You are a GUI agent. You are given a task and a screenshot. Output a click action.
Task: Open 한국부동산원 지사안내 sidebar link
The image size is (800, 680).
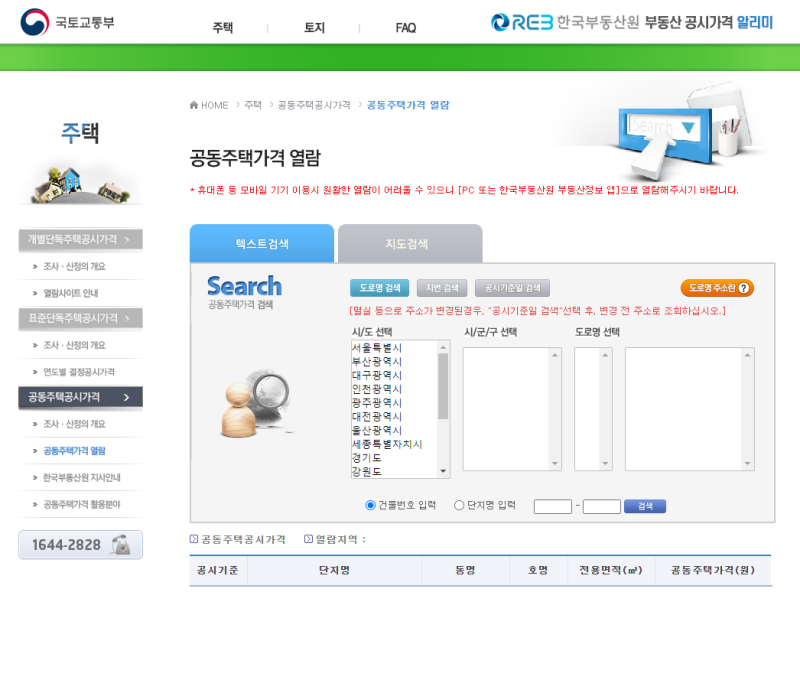[x=82, y=477]
